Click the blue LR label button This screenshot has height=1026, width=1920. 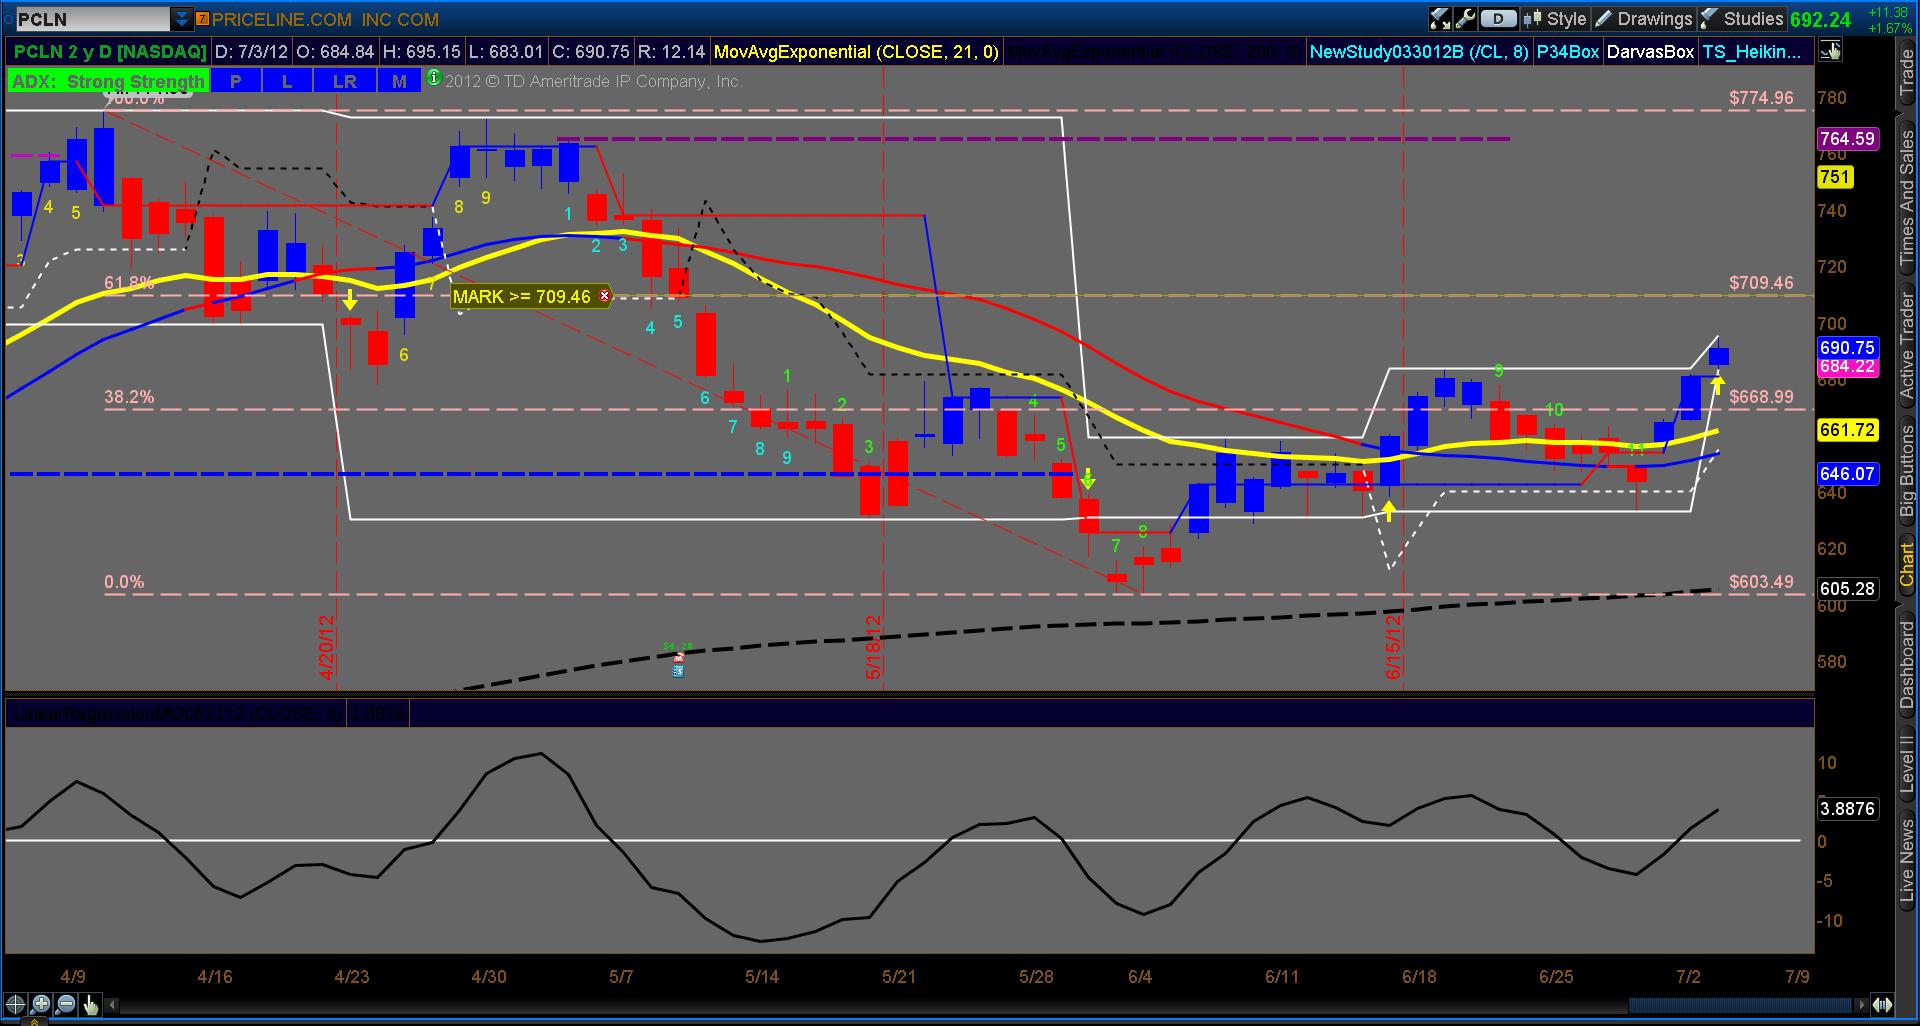tap(345, 81)
